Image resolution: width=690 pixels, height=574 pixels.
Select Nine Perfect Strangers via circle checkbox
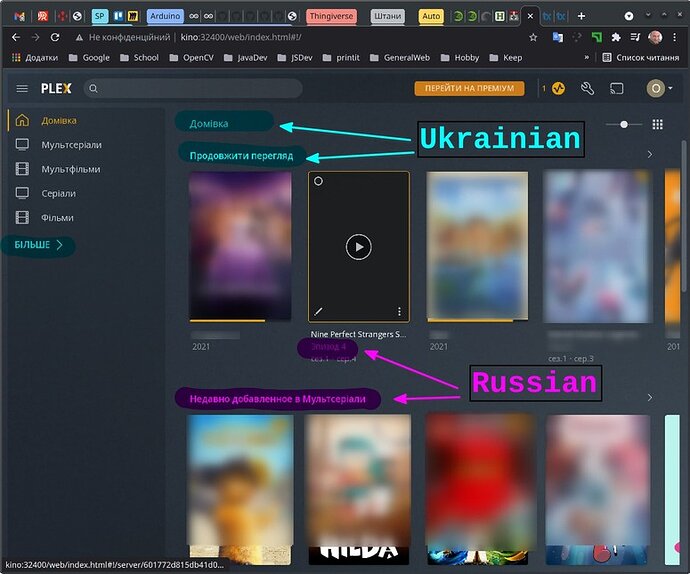pos(318,181)
